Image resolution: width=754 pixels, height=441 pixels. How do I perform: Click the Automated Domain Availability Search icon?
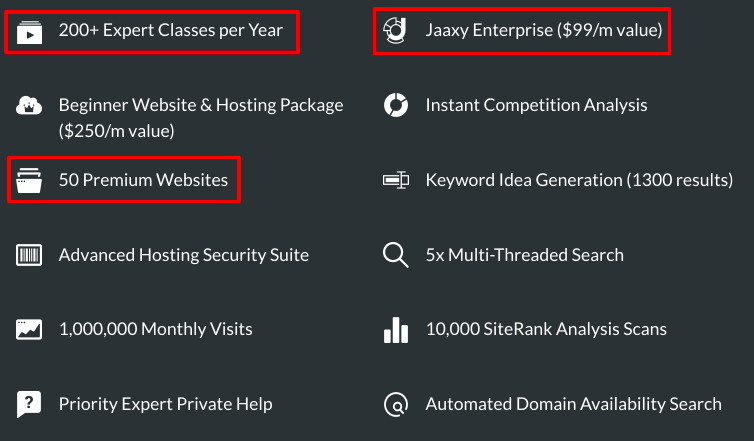click(x=396, y=404)
